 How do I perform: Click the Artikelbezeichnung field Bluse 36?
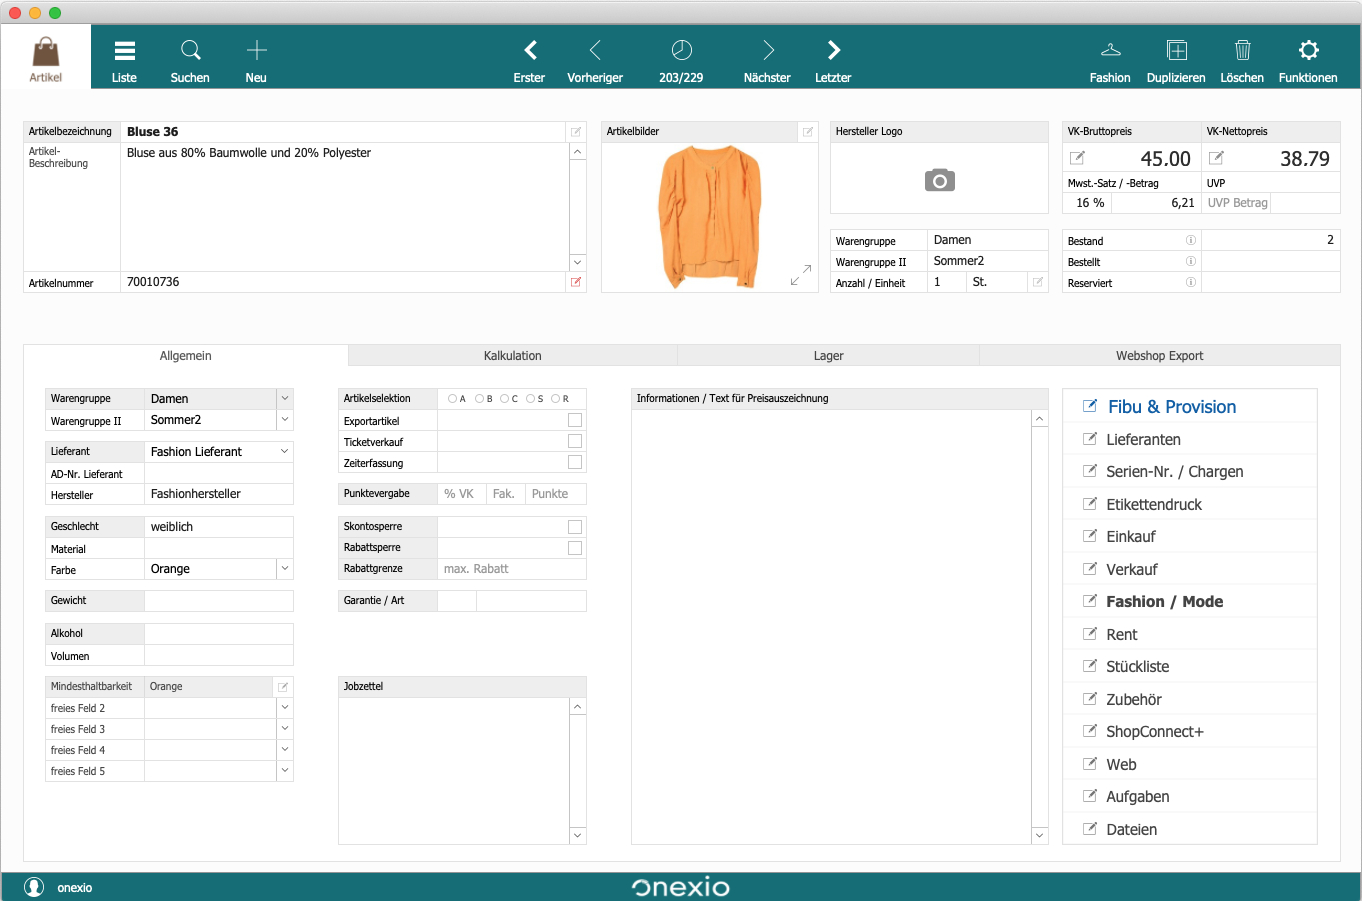[343, 132]
